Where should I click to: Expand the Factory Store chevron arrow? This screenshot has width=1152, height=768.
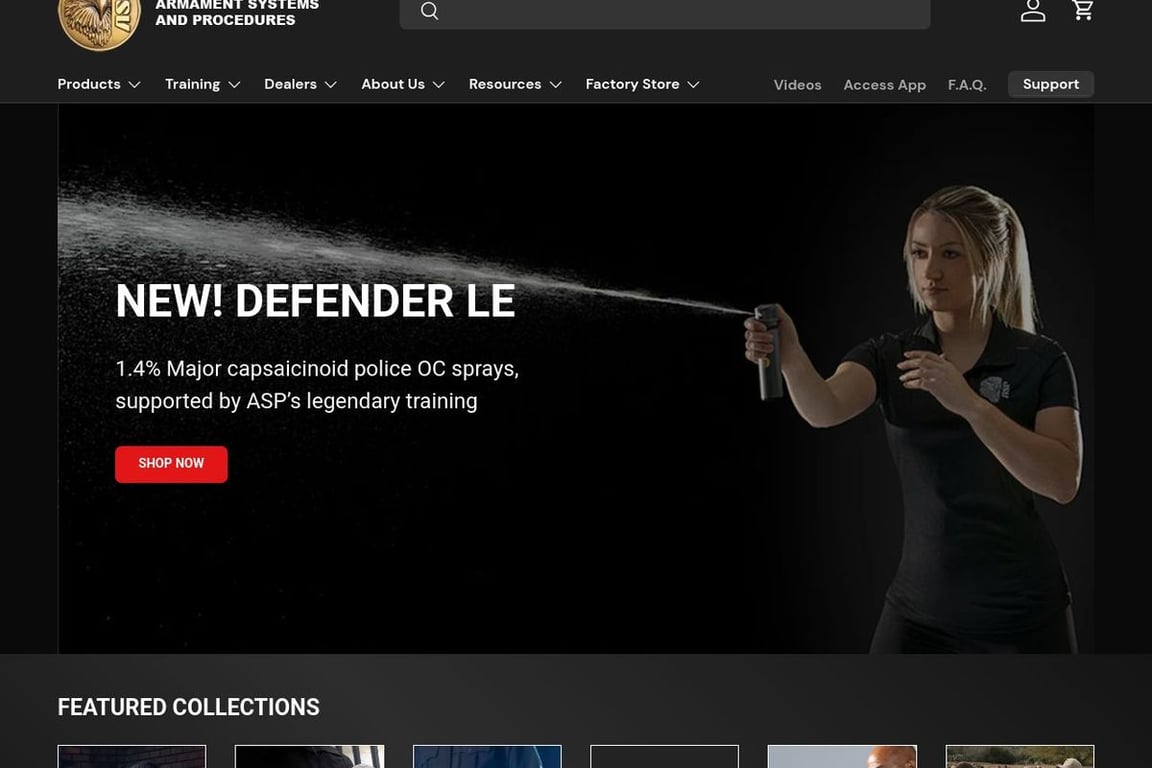tap(693, 85)
